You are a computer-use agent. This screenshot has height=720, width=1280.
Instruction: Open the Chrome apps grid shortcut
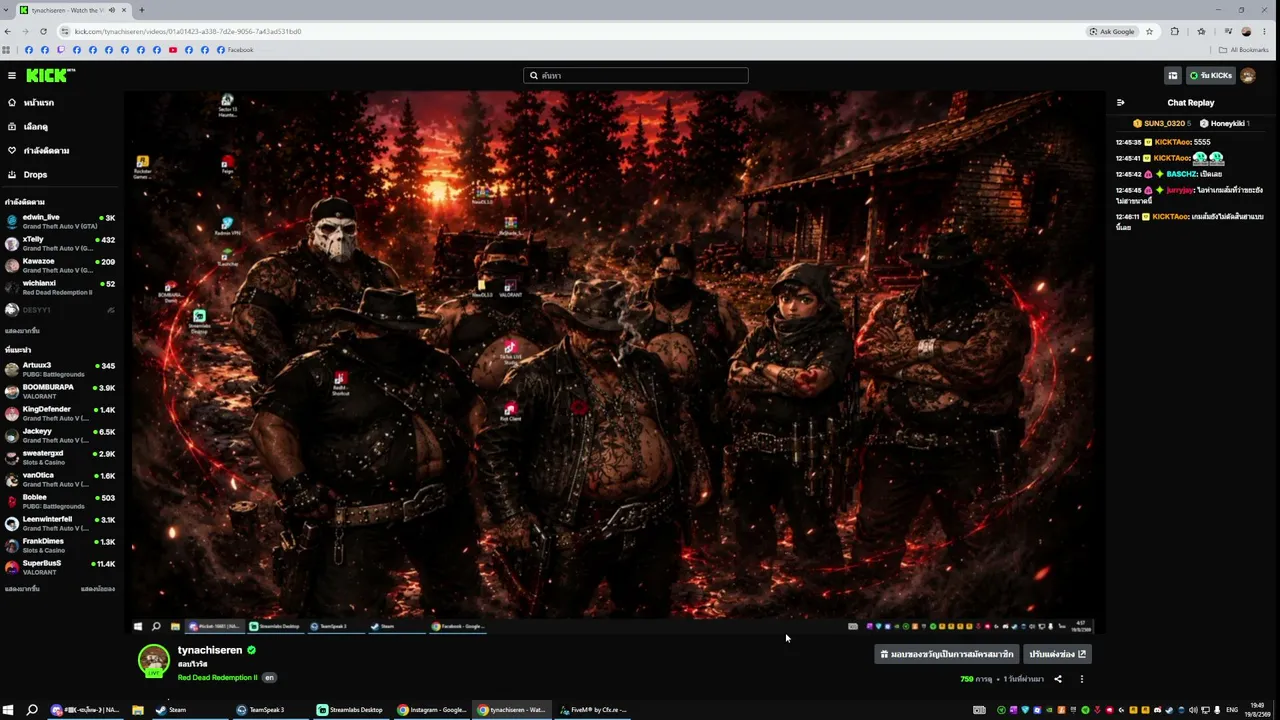(6, 50)
